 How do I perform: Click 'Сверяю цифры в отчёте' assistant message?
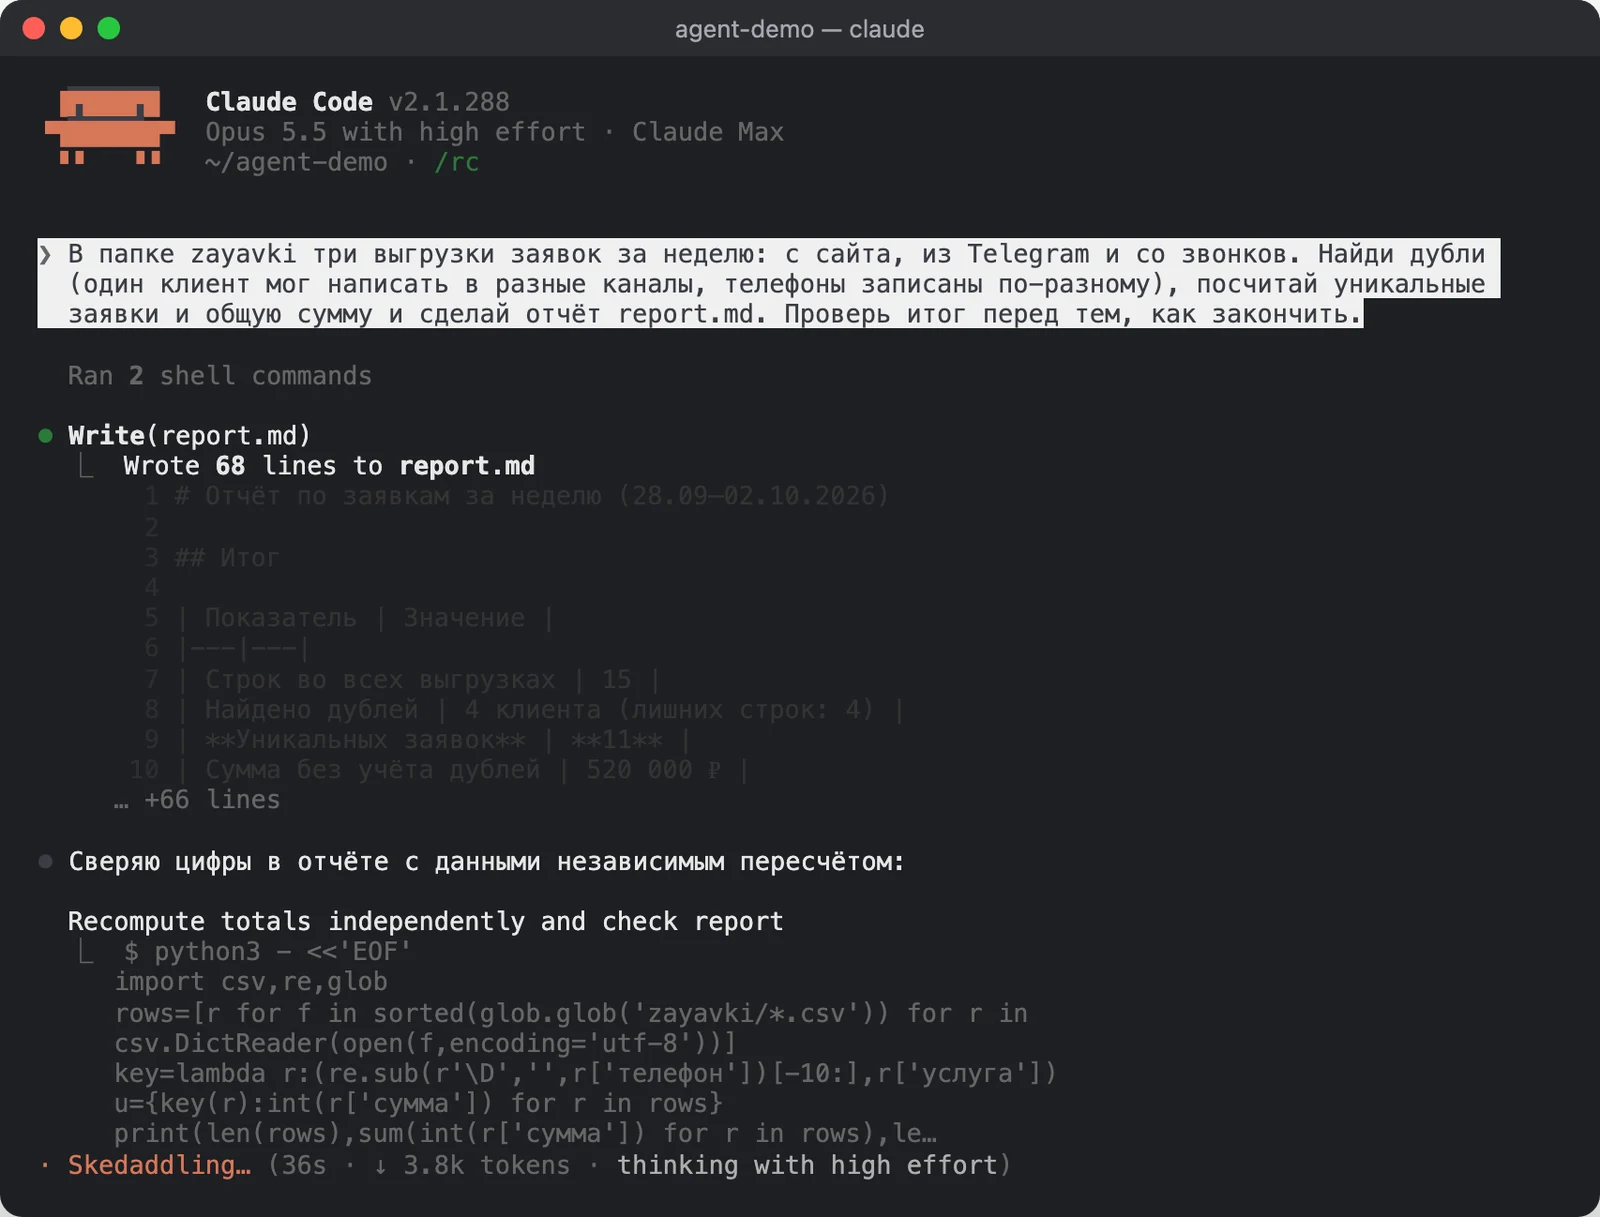coord(486,861)
